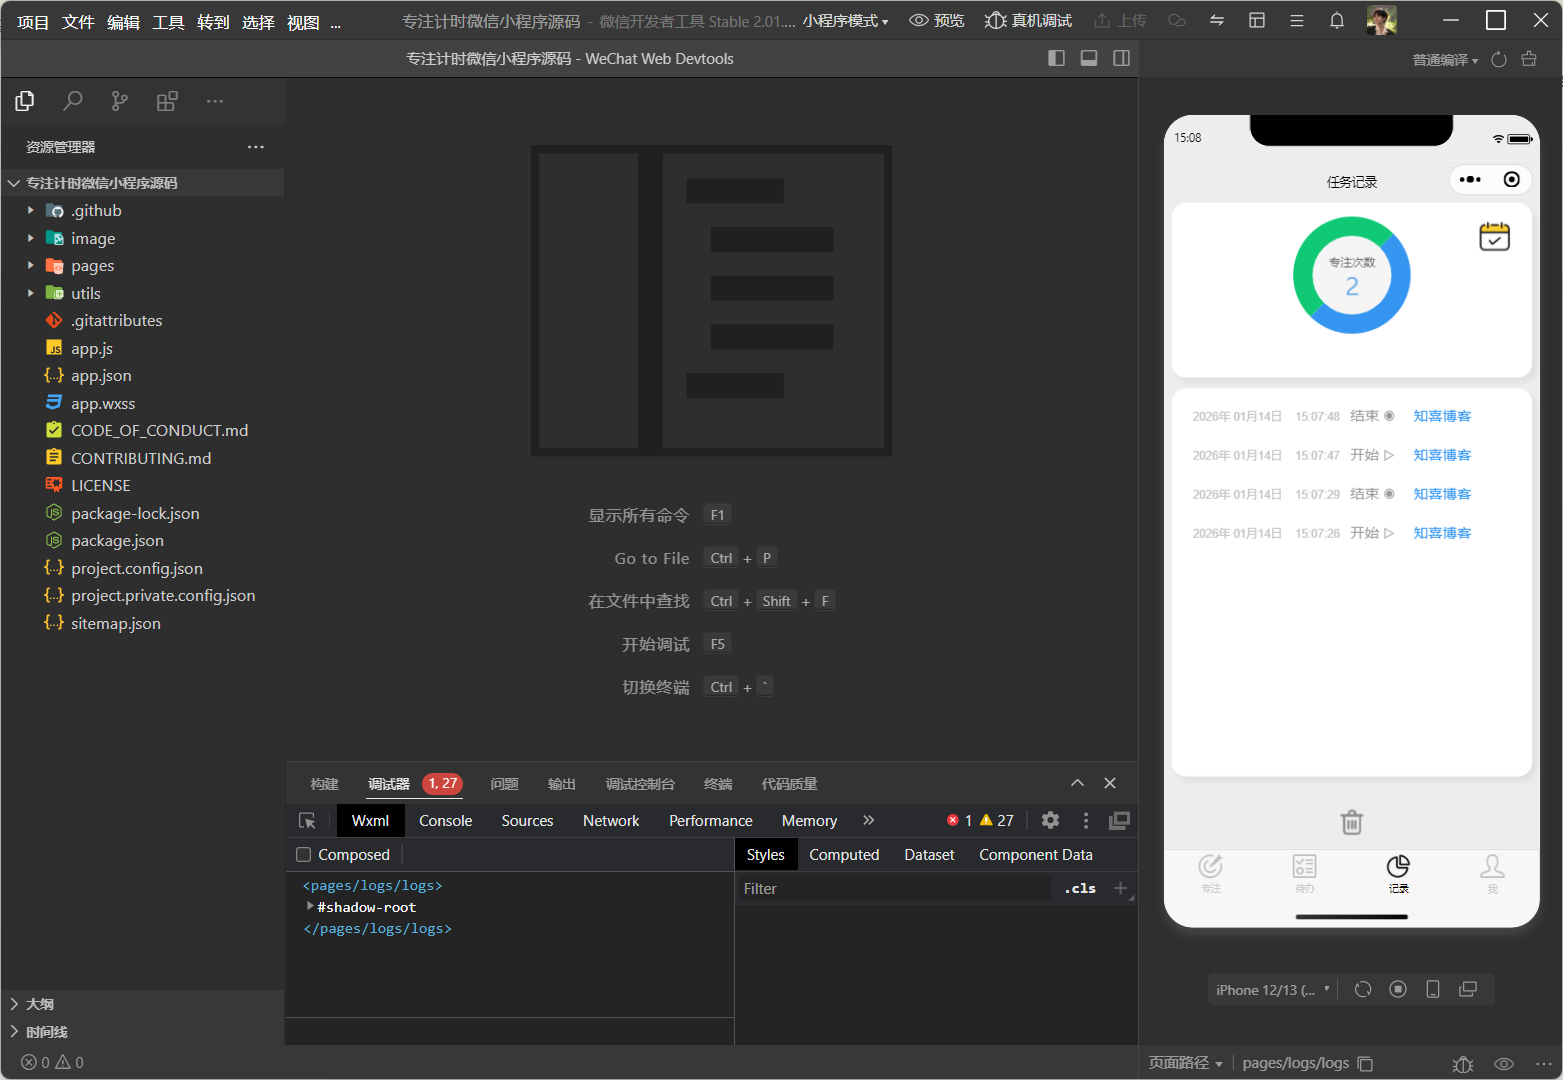
Task: Click the Filter styles input field
Action: (x=892, y=888)
